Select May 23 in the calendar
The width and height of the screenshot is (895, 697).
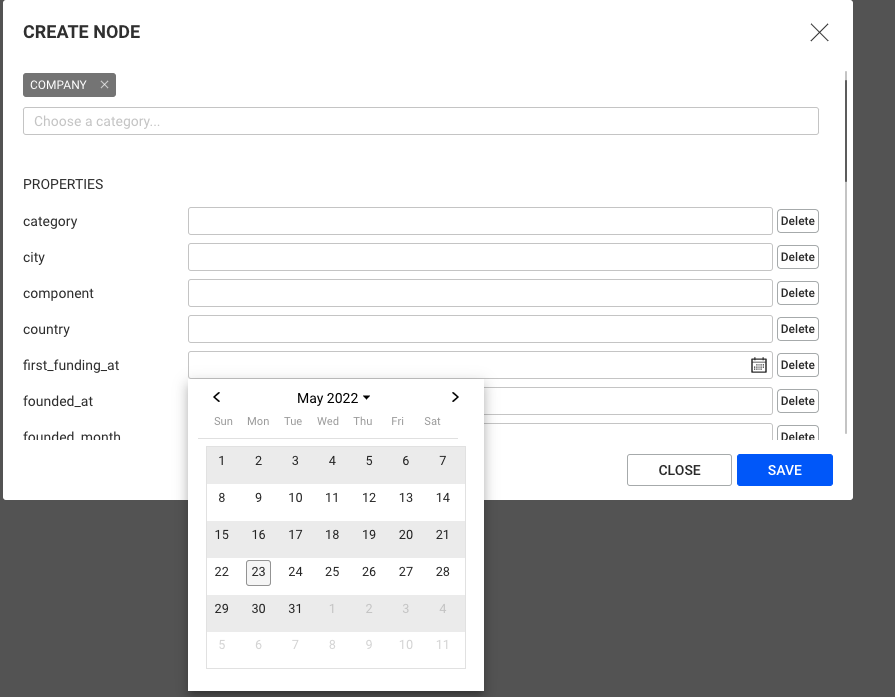coord(258,572)
